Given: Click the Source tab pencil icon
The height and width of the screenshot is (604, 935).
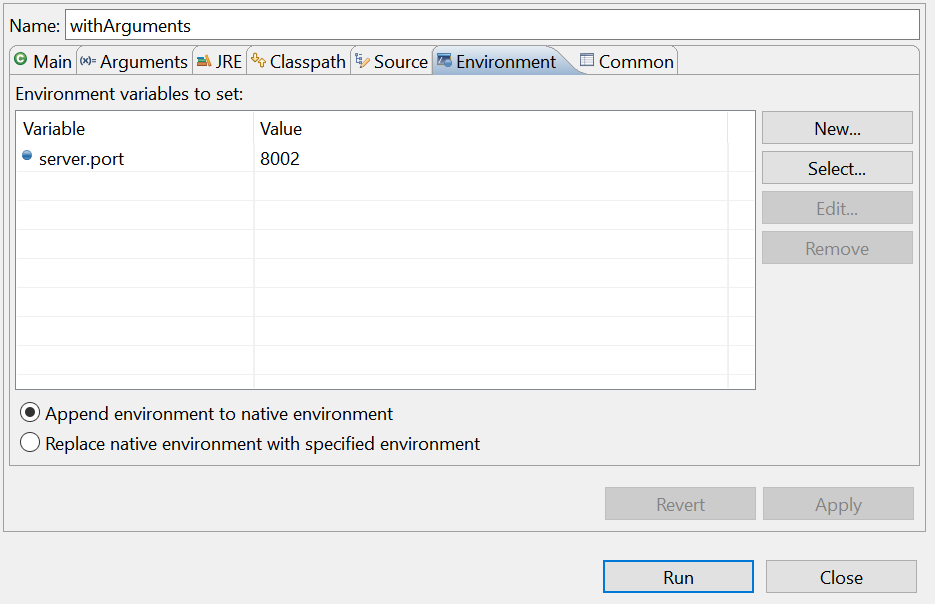Looking at the screenshot, I should click(x=362, y=60).
